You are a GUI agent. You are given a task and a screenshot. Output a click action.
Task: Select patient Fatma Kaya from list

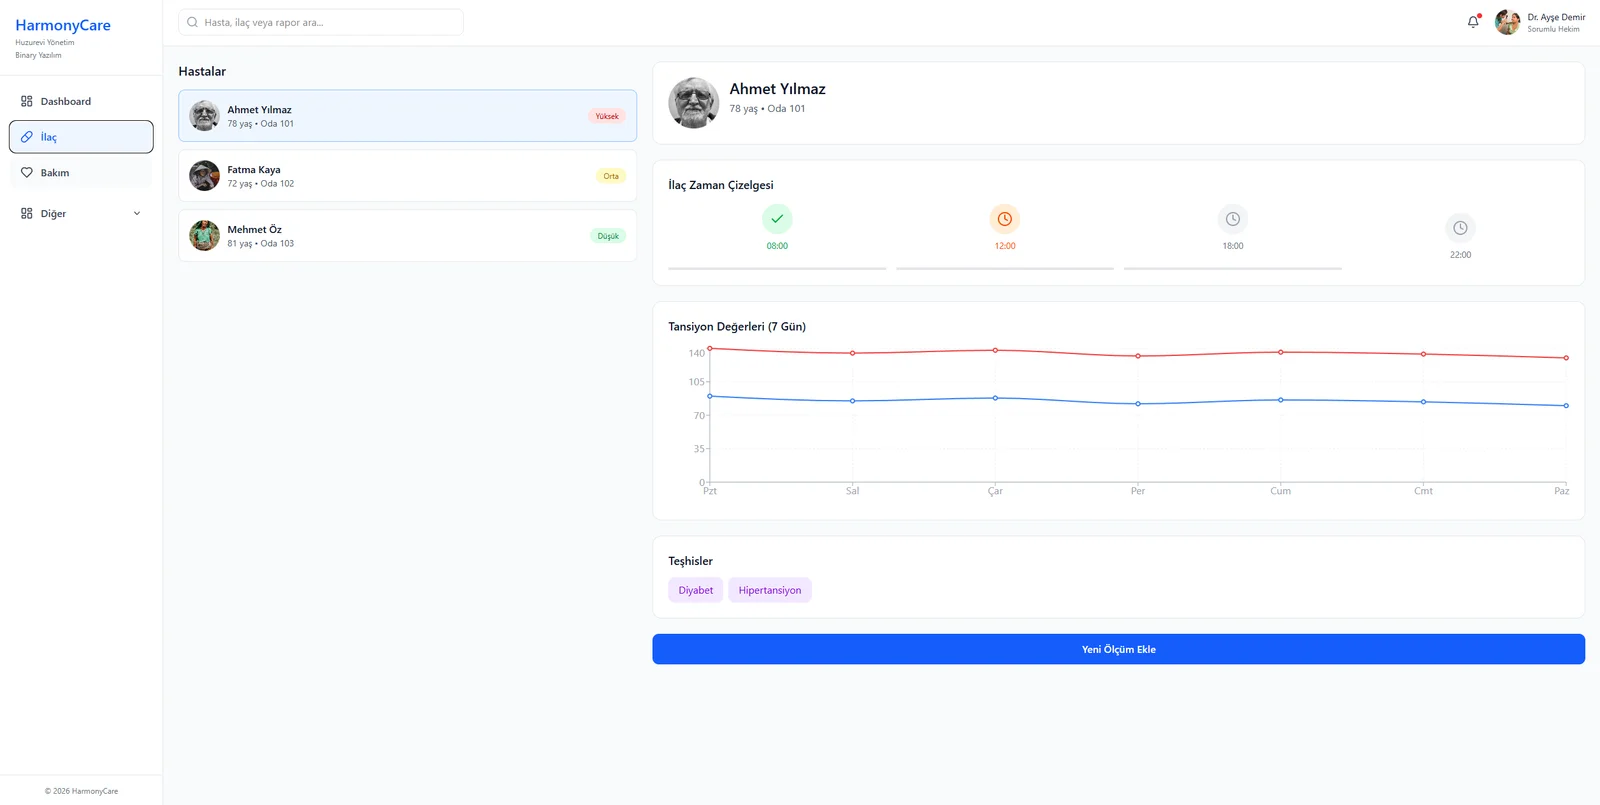[407, 176]
